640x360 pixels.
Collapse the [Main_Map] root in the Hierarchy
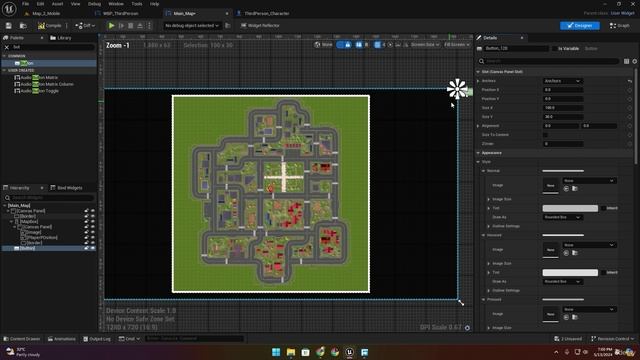click(x=5, y=206)
